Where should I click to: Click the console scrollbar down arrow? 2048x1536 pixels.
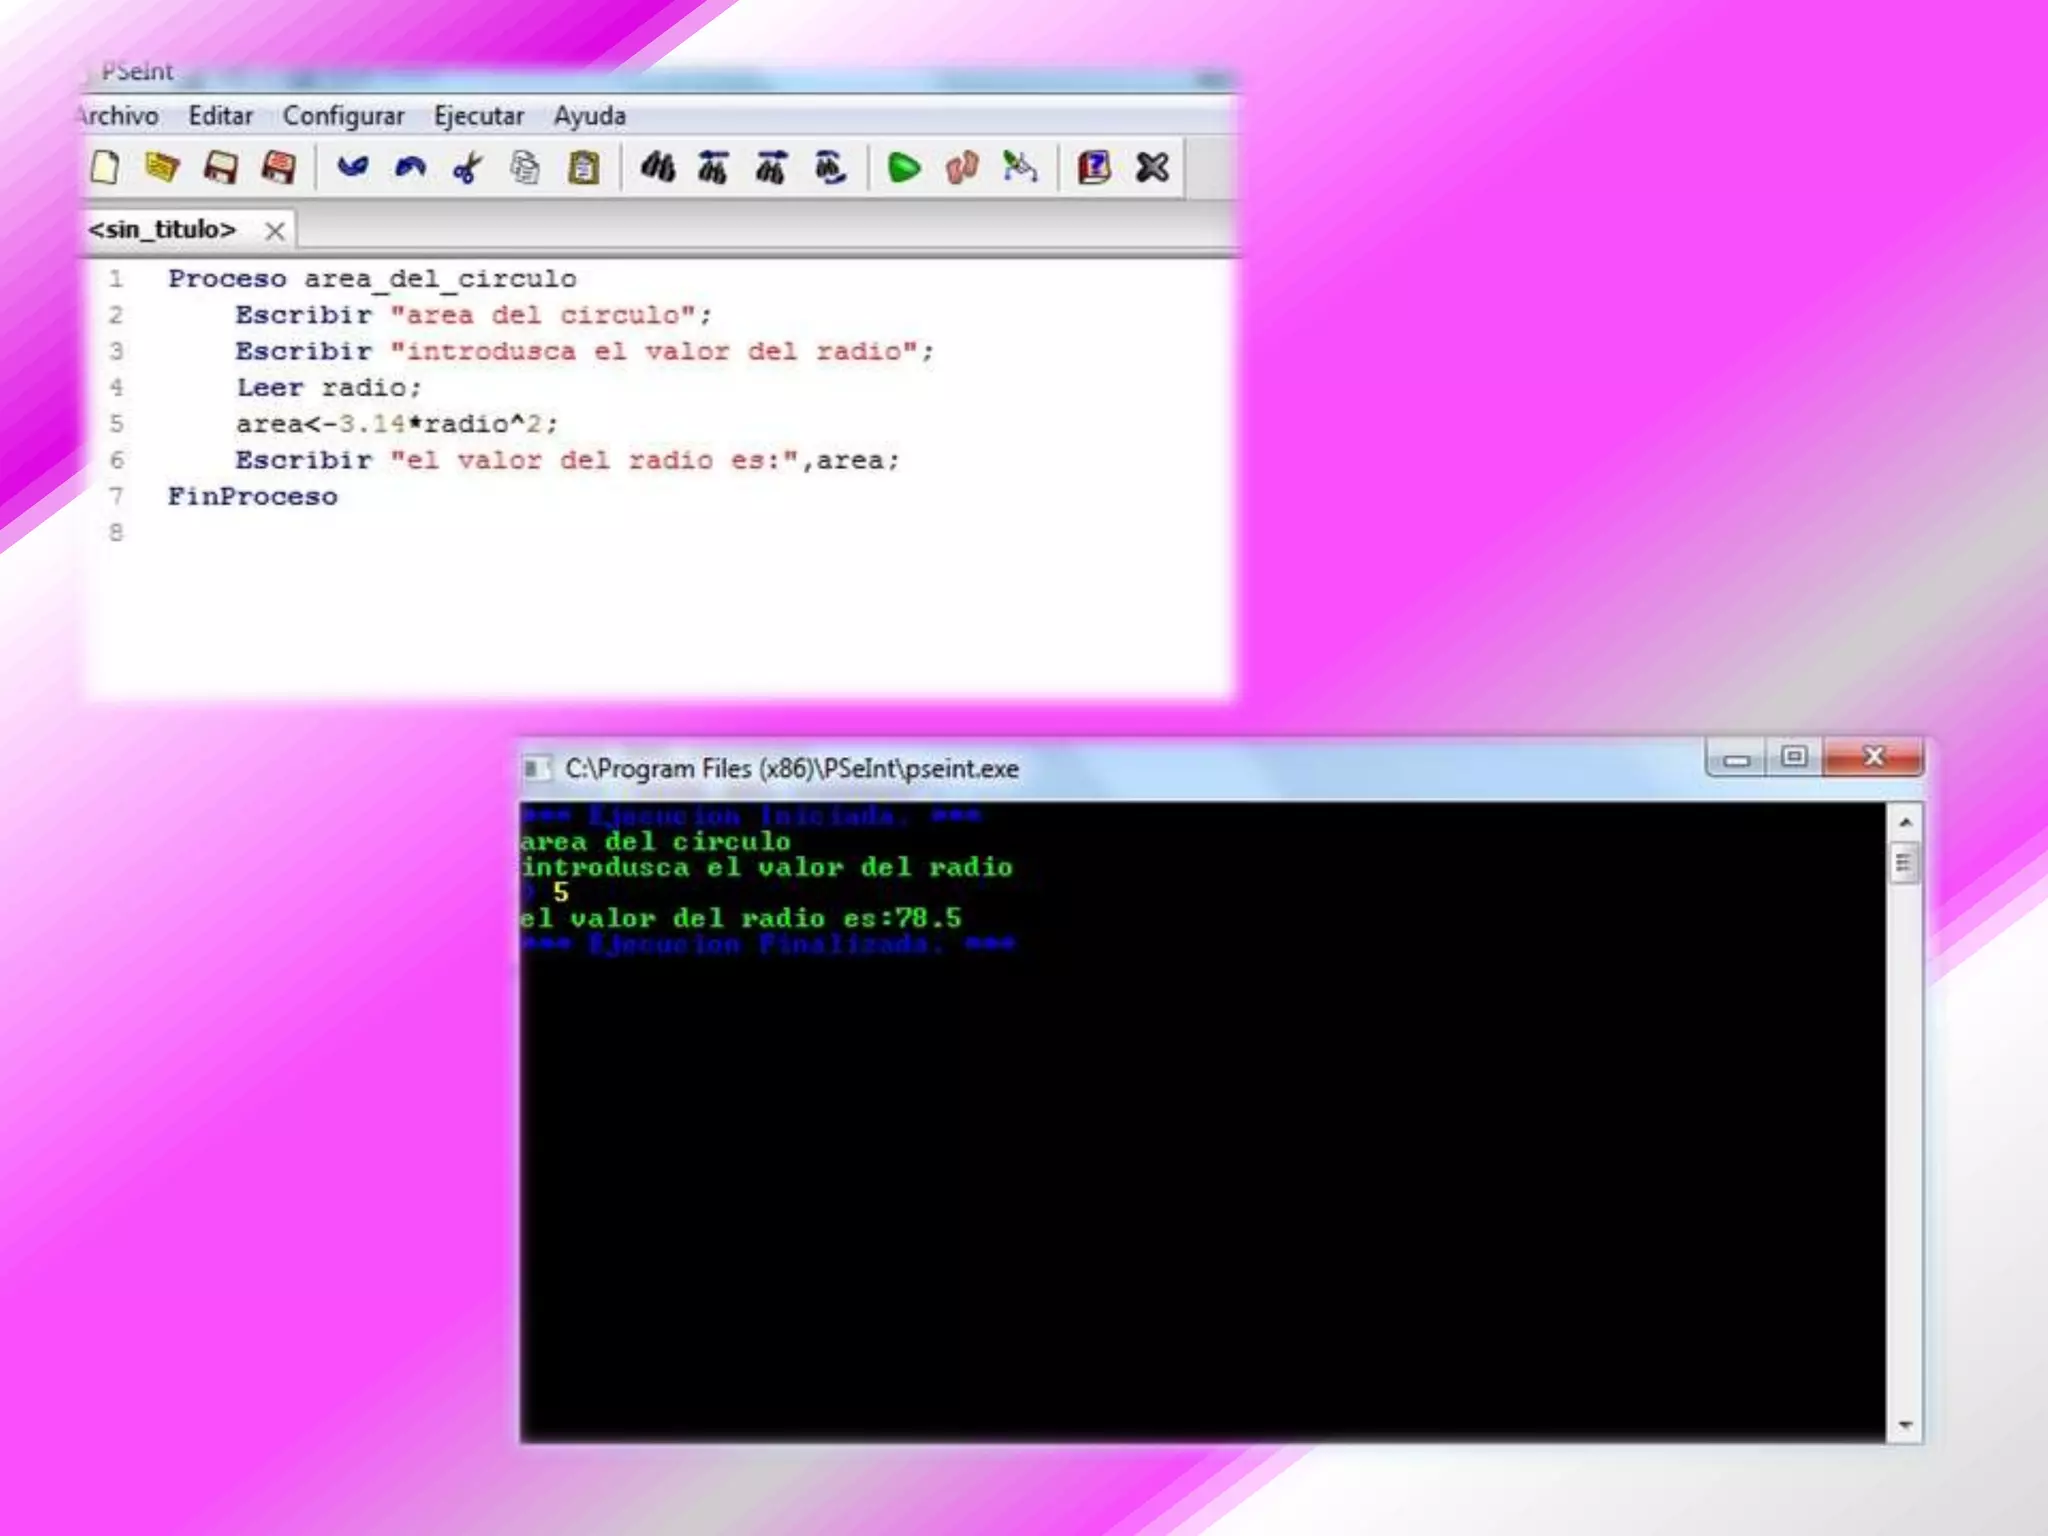tap(1905, 1425)
